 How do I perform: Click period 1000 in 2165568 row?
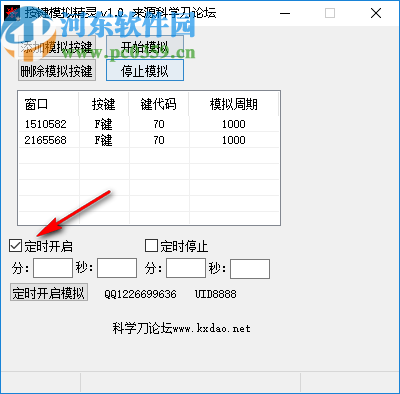(x=234, y=140)
